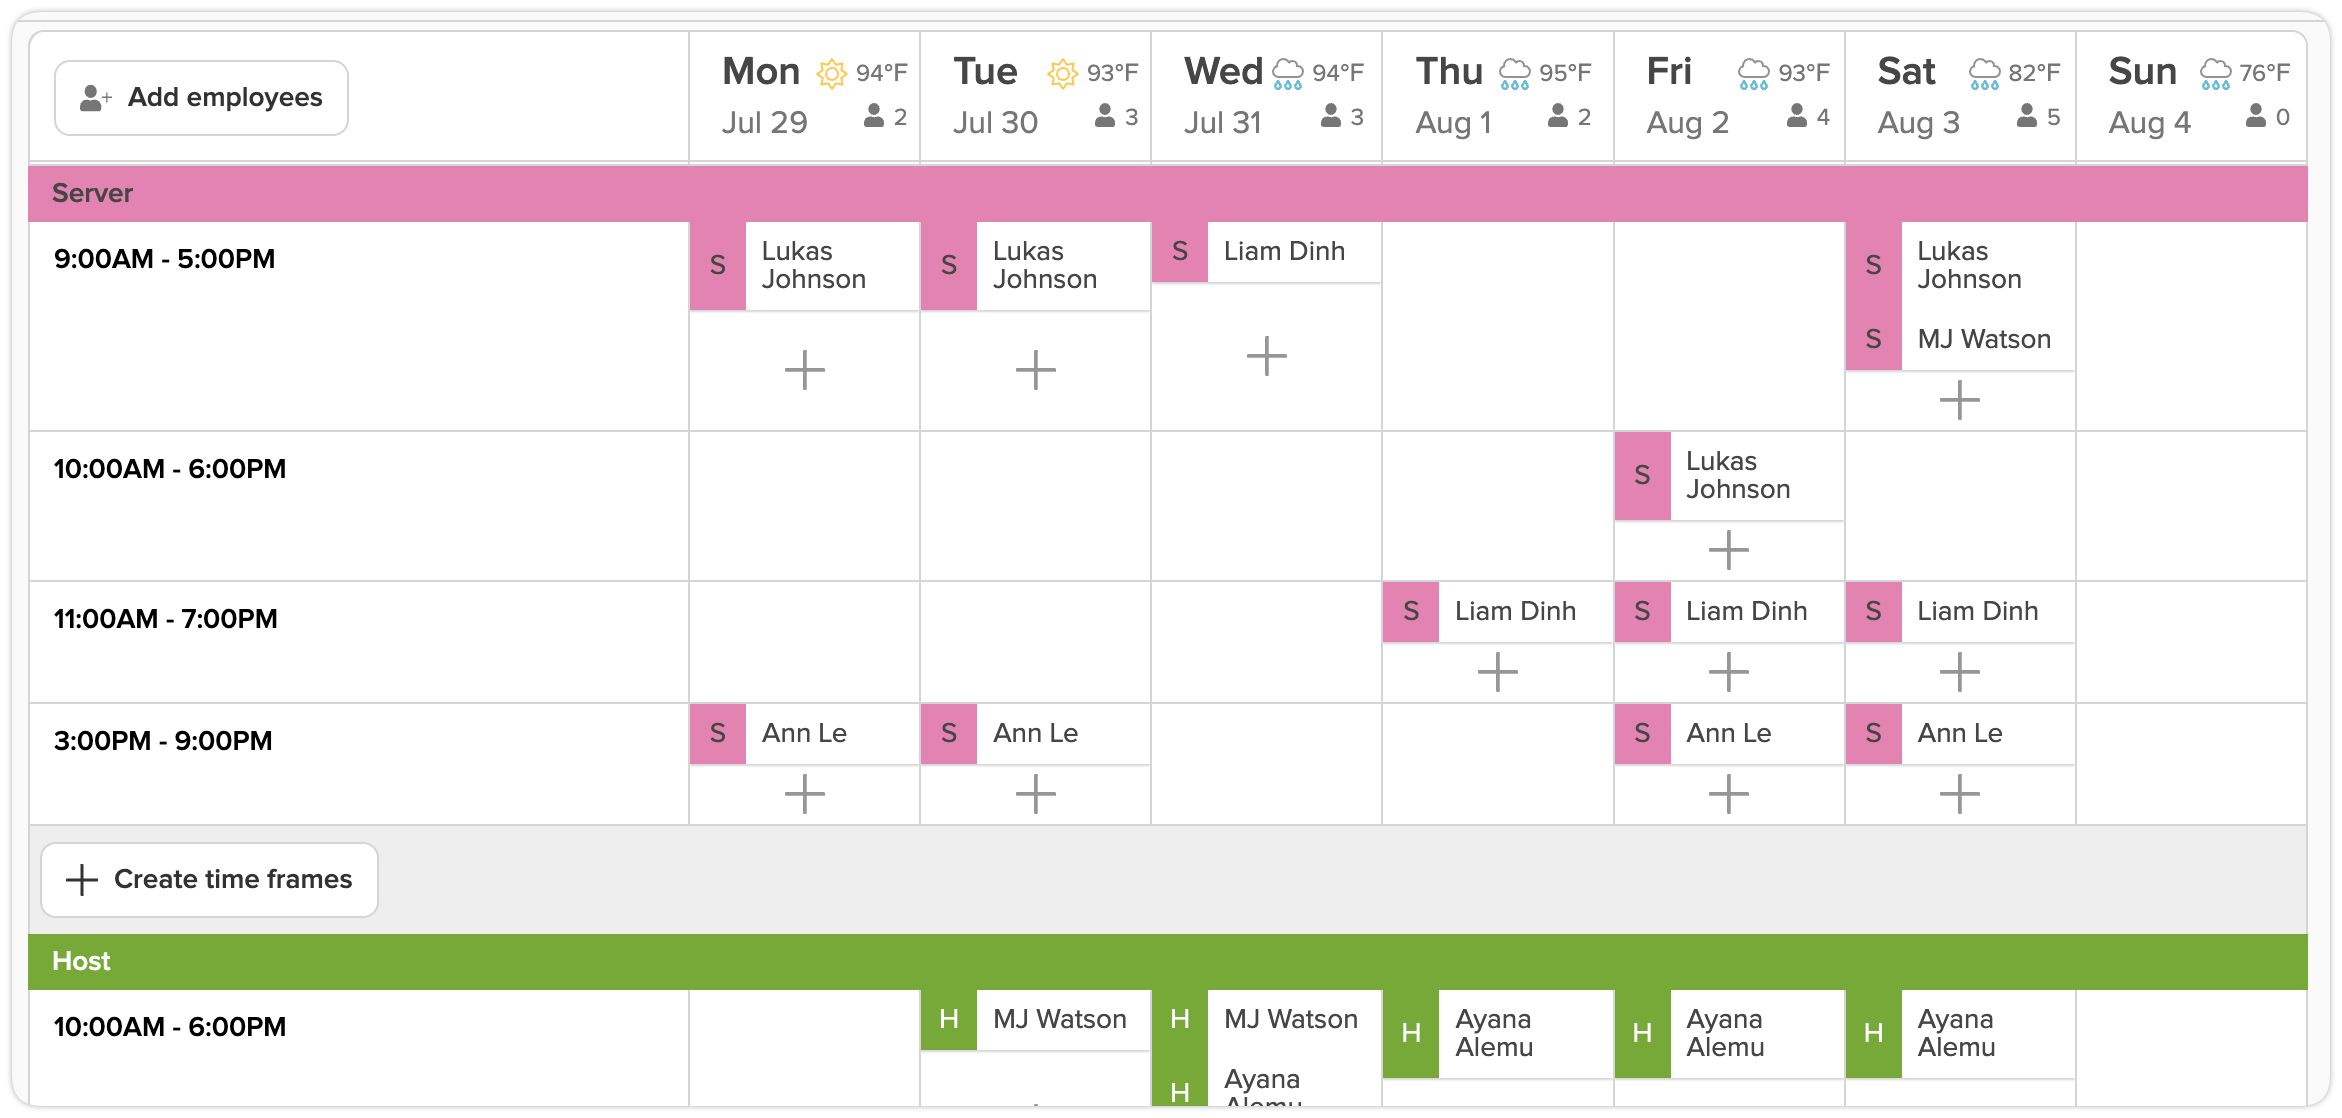Select the 11:00AM - 7:00PM time frame label

pyautogui.click(x=166, y=619)
